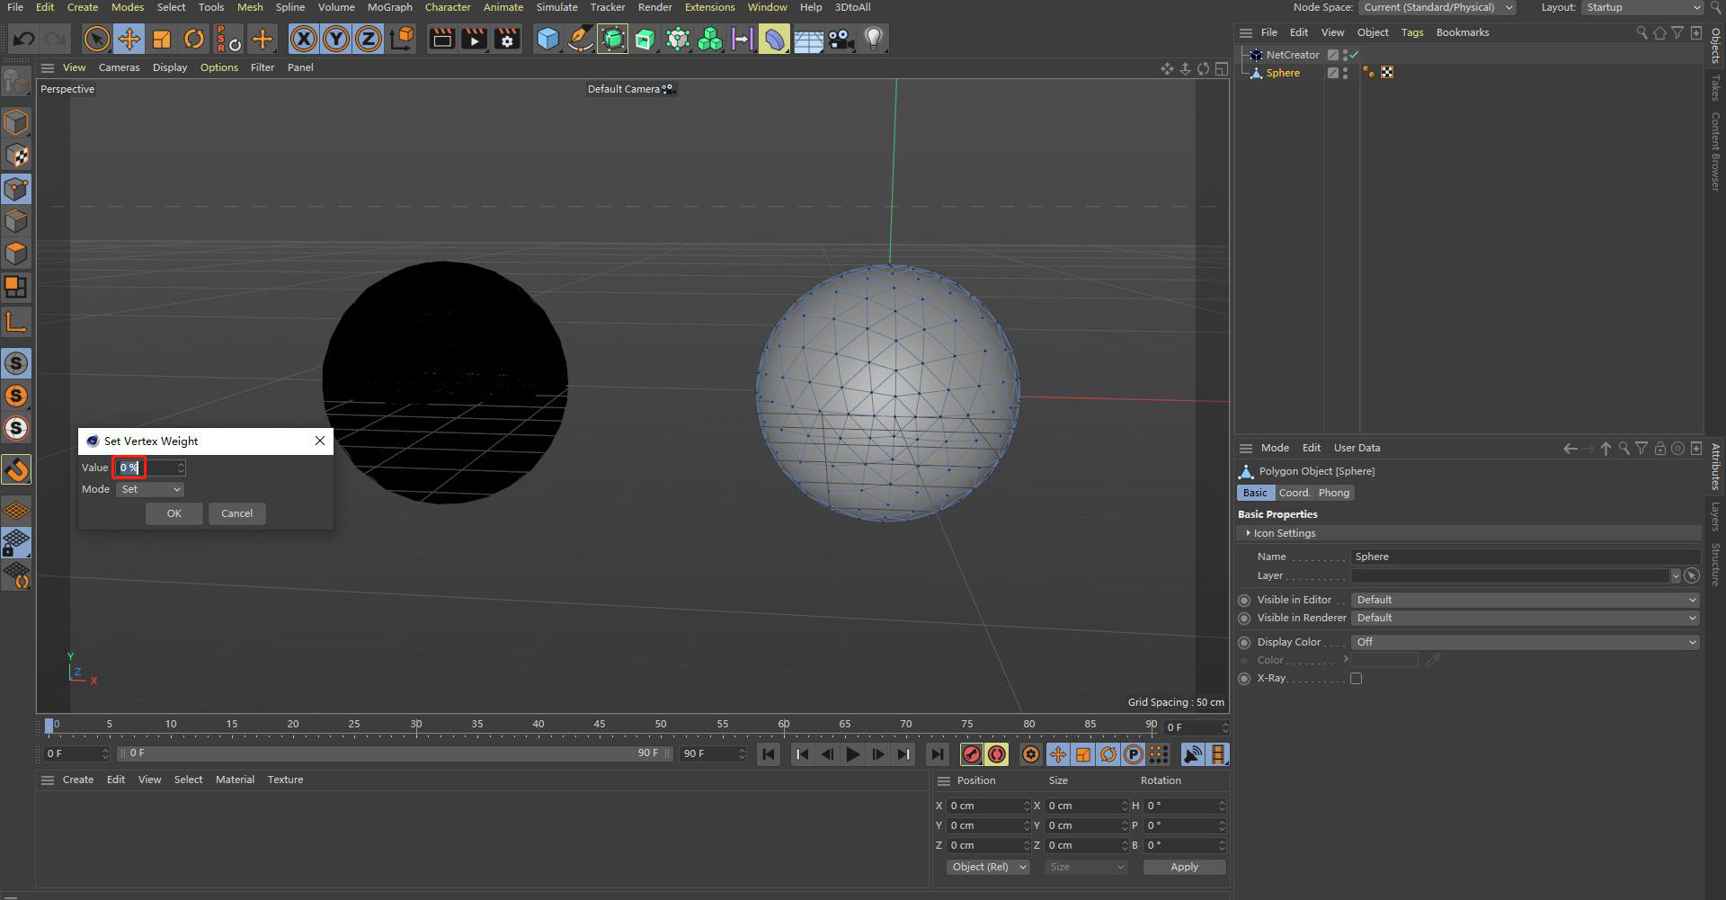Click the Name field showing Sphere
The image size is (1726, 900).
[x=1525, y=557]
